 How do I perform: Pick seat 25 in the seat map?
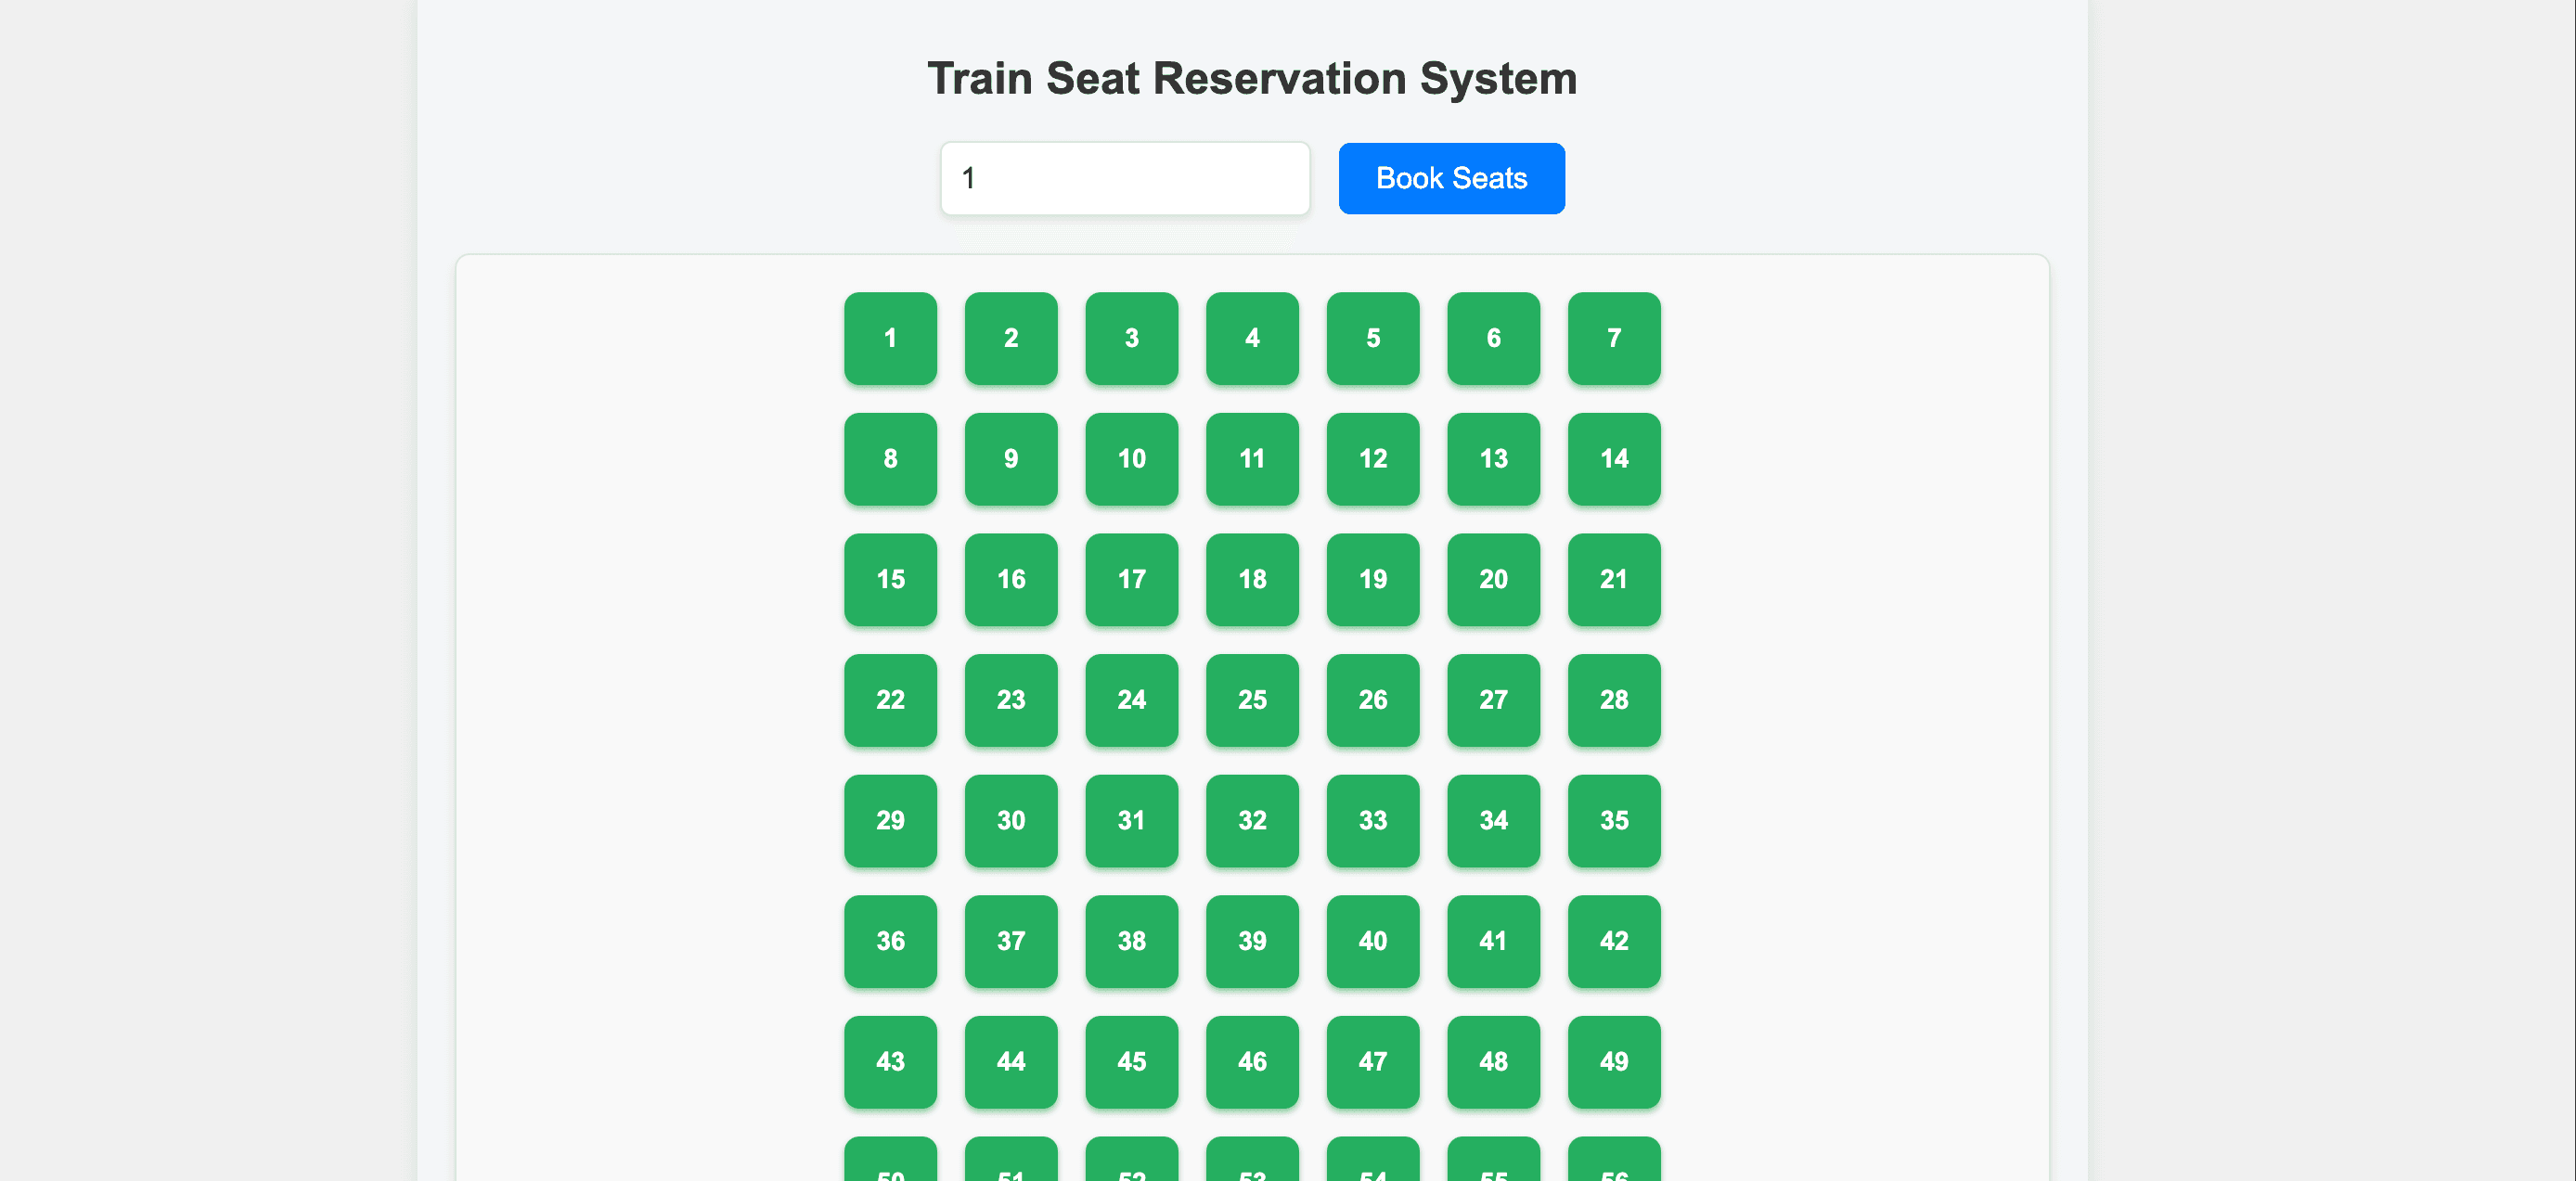coord(1252,700)
